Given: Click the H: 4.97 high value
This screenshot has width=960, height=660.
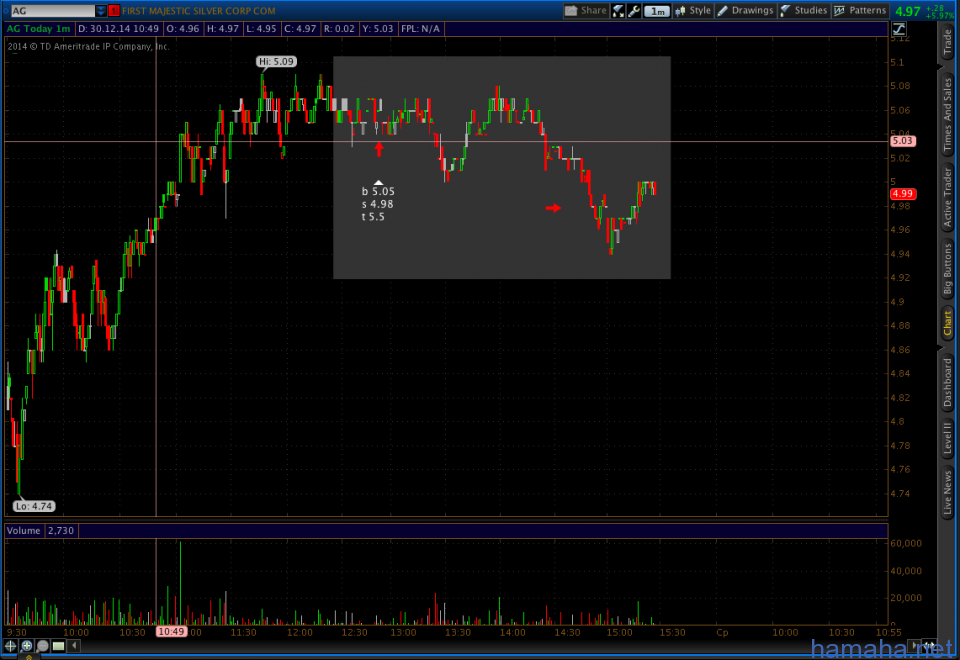Looking at the screenshot, I should pos(222,29).
